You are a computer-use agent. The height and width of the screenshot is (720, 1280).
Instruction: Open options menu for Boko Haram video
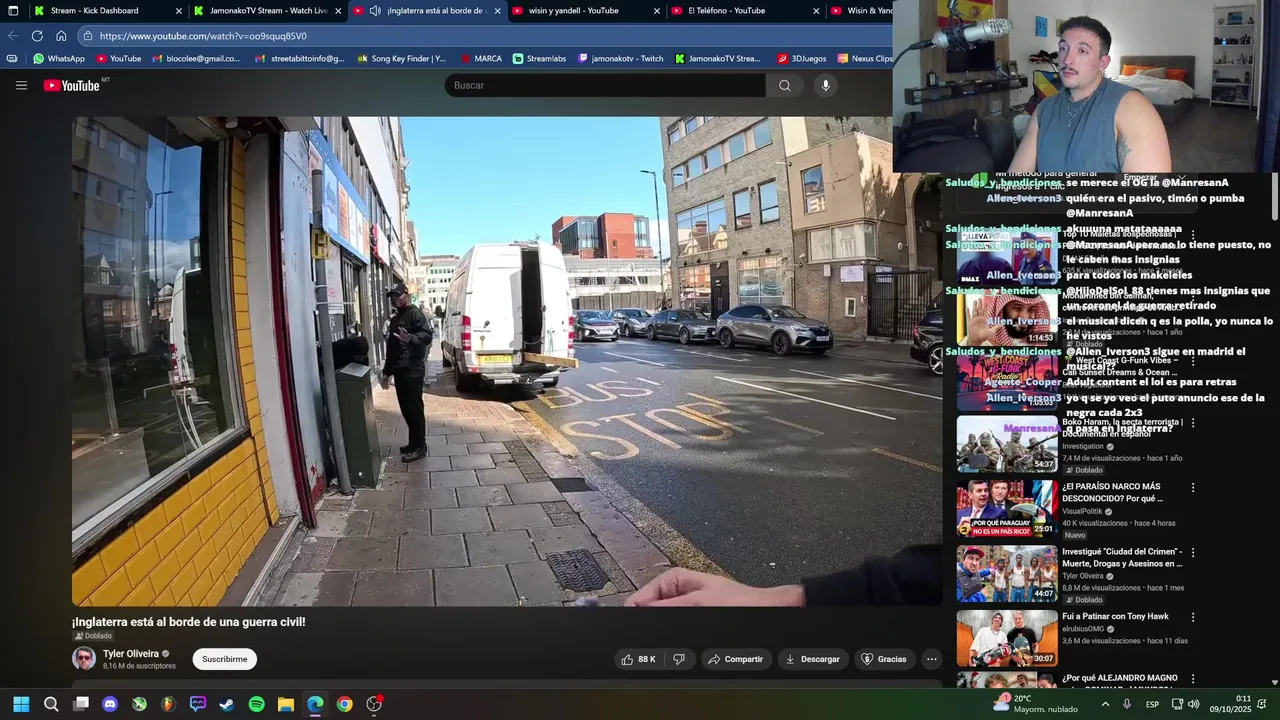click(1192, 423)
